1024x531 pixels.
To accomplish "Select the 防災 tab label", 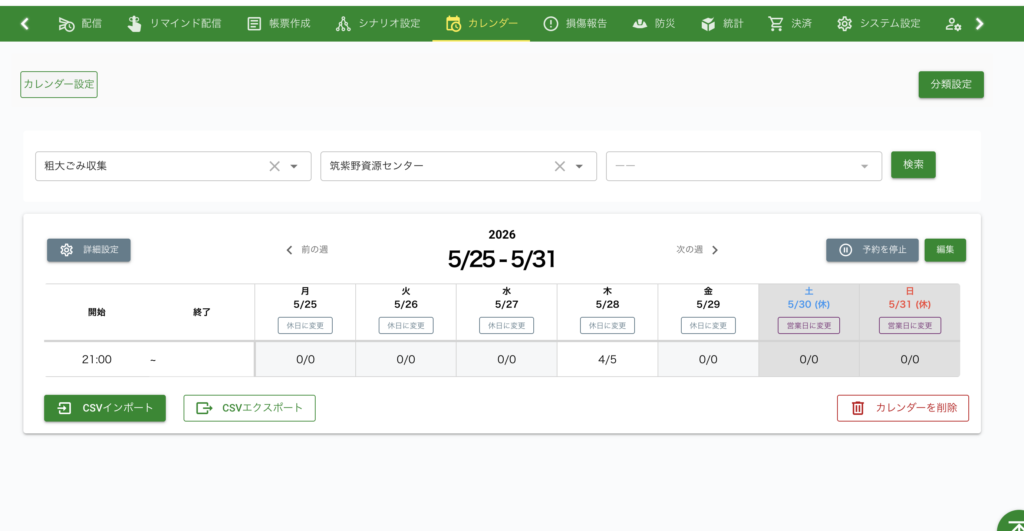I will (665, 24).
